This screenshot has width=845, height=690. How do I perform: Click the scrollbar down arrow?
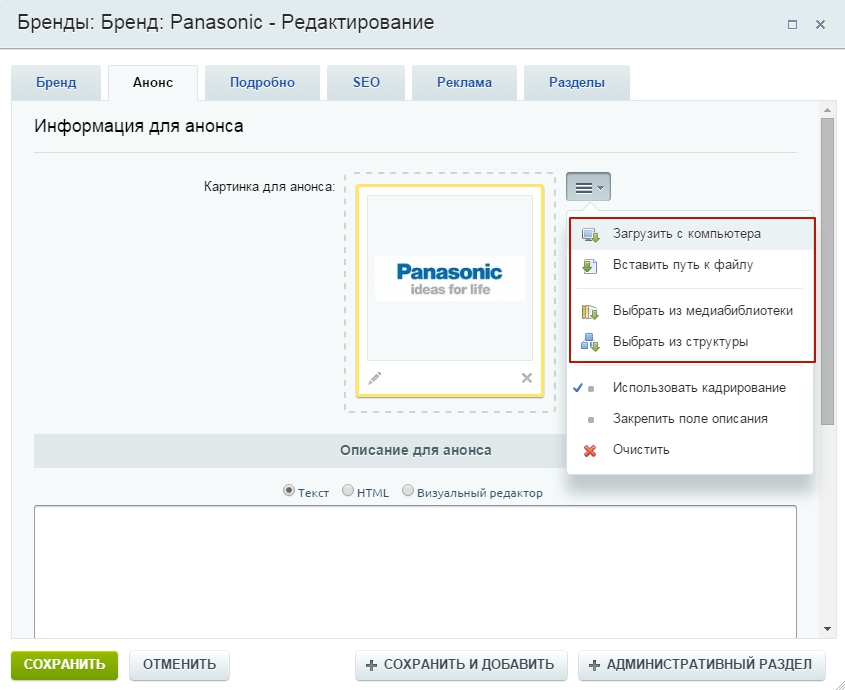coord(827,629)
